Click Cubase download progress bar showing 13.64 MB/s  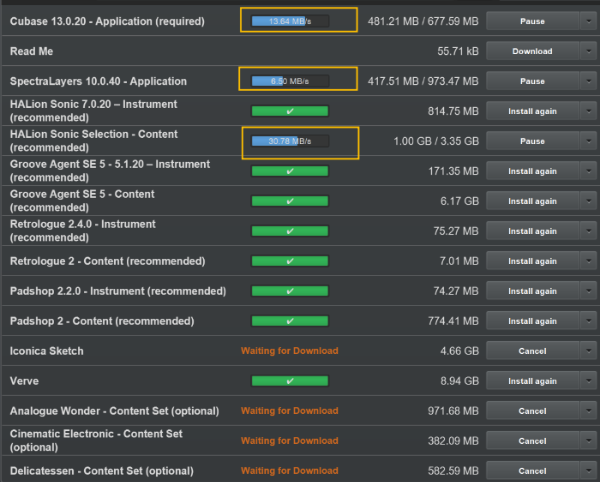coord(290,21)
